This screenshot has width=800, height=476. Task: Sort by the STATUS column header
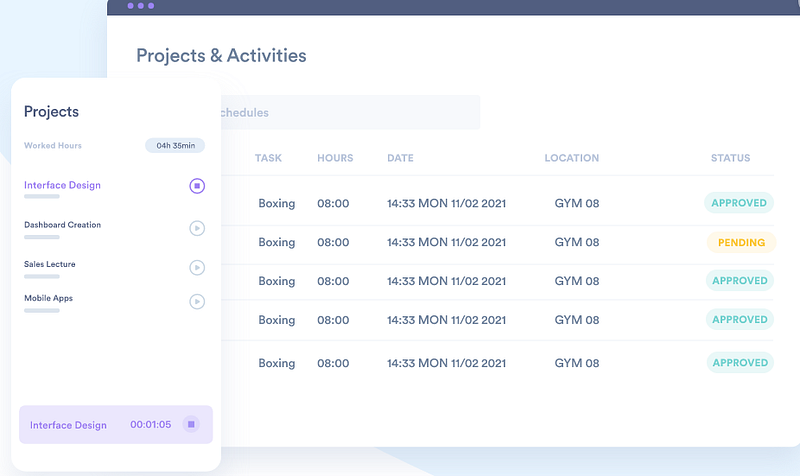[x=731, y=158]
